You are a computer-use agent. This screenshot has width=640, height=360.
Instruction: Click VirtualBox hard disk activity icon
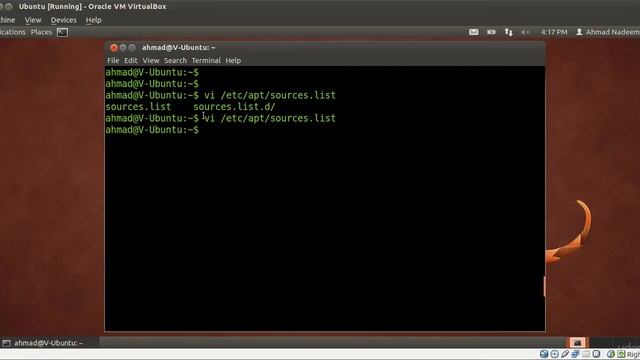[x=544, y=354]
